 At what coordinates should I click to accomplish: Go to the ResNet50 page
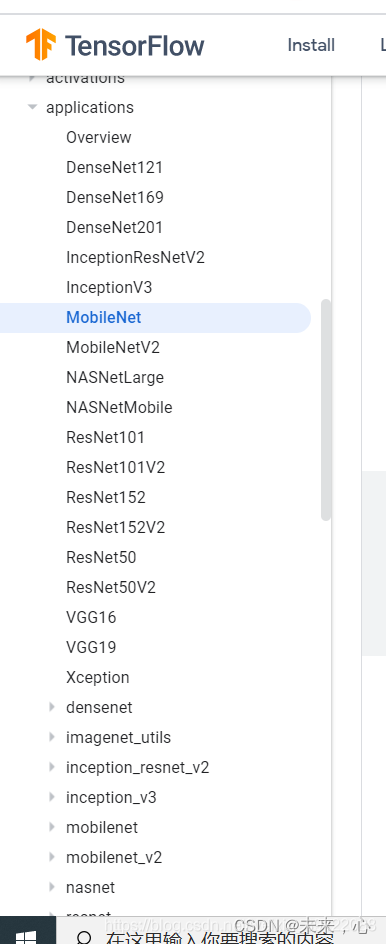[x=101, y=557]
